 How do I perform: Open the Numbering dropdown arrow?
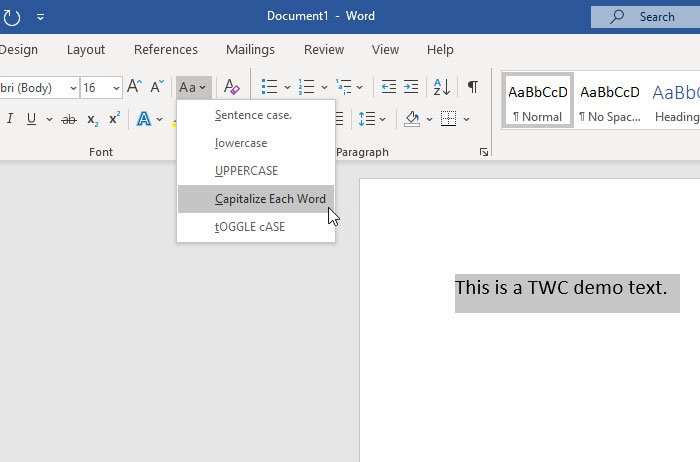(325, 87)
